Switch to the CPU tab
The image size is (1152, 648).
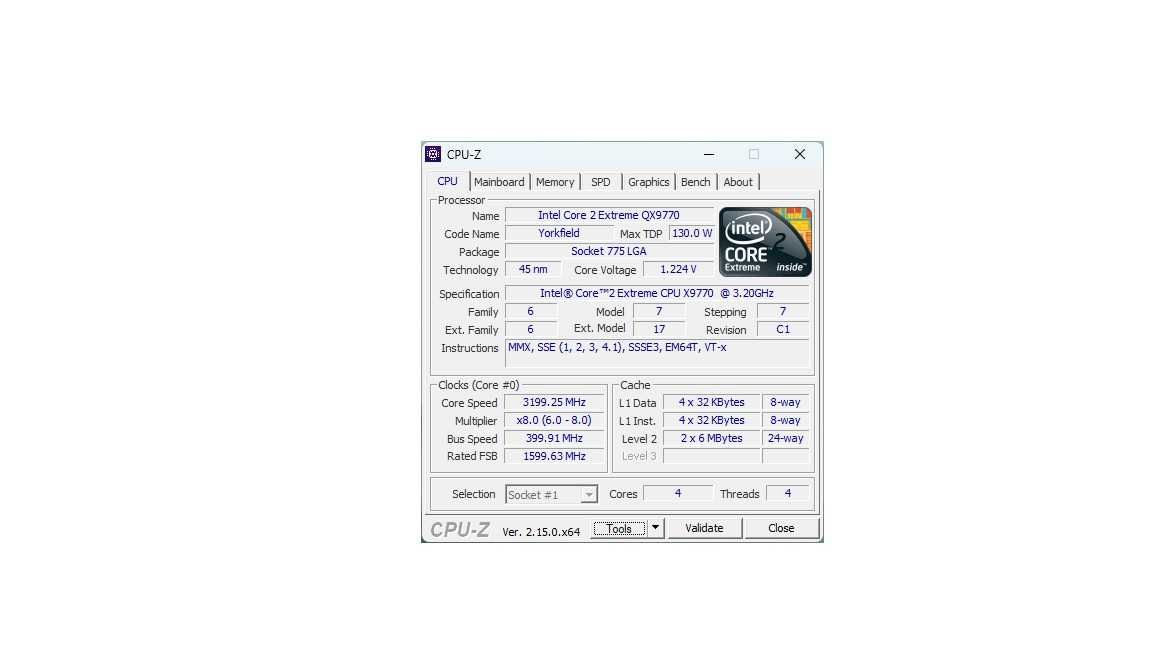pyautogui.click(x=447, y=181)
